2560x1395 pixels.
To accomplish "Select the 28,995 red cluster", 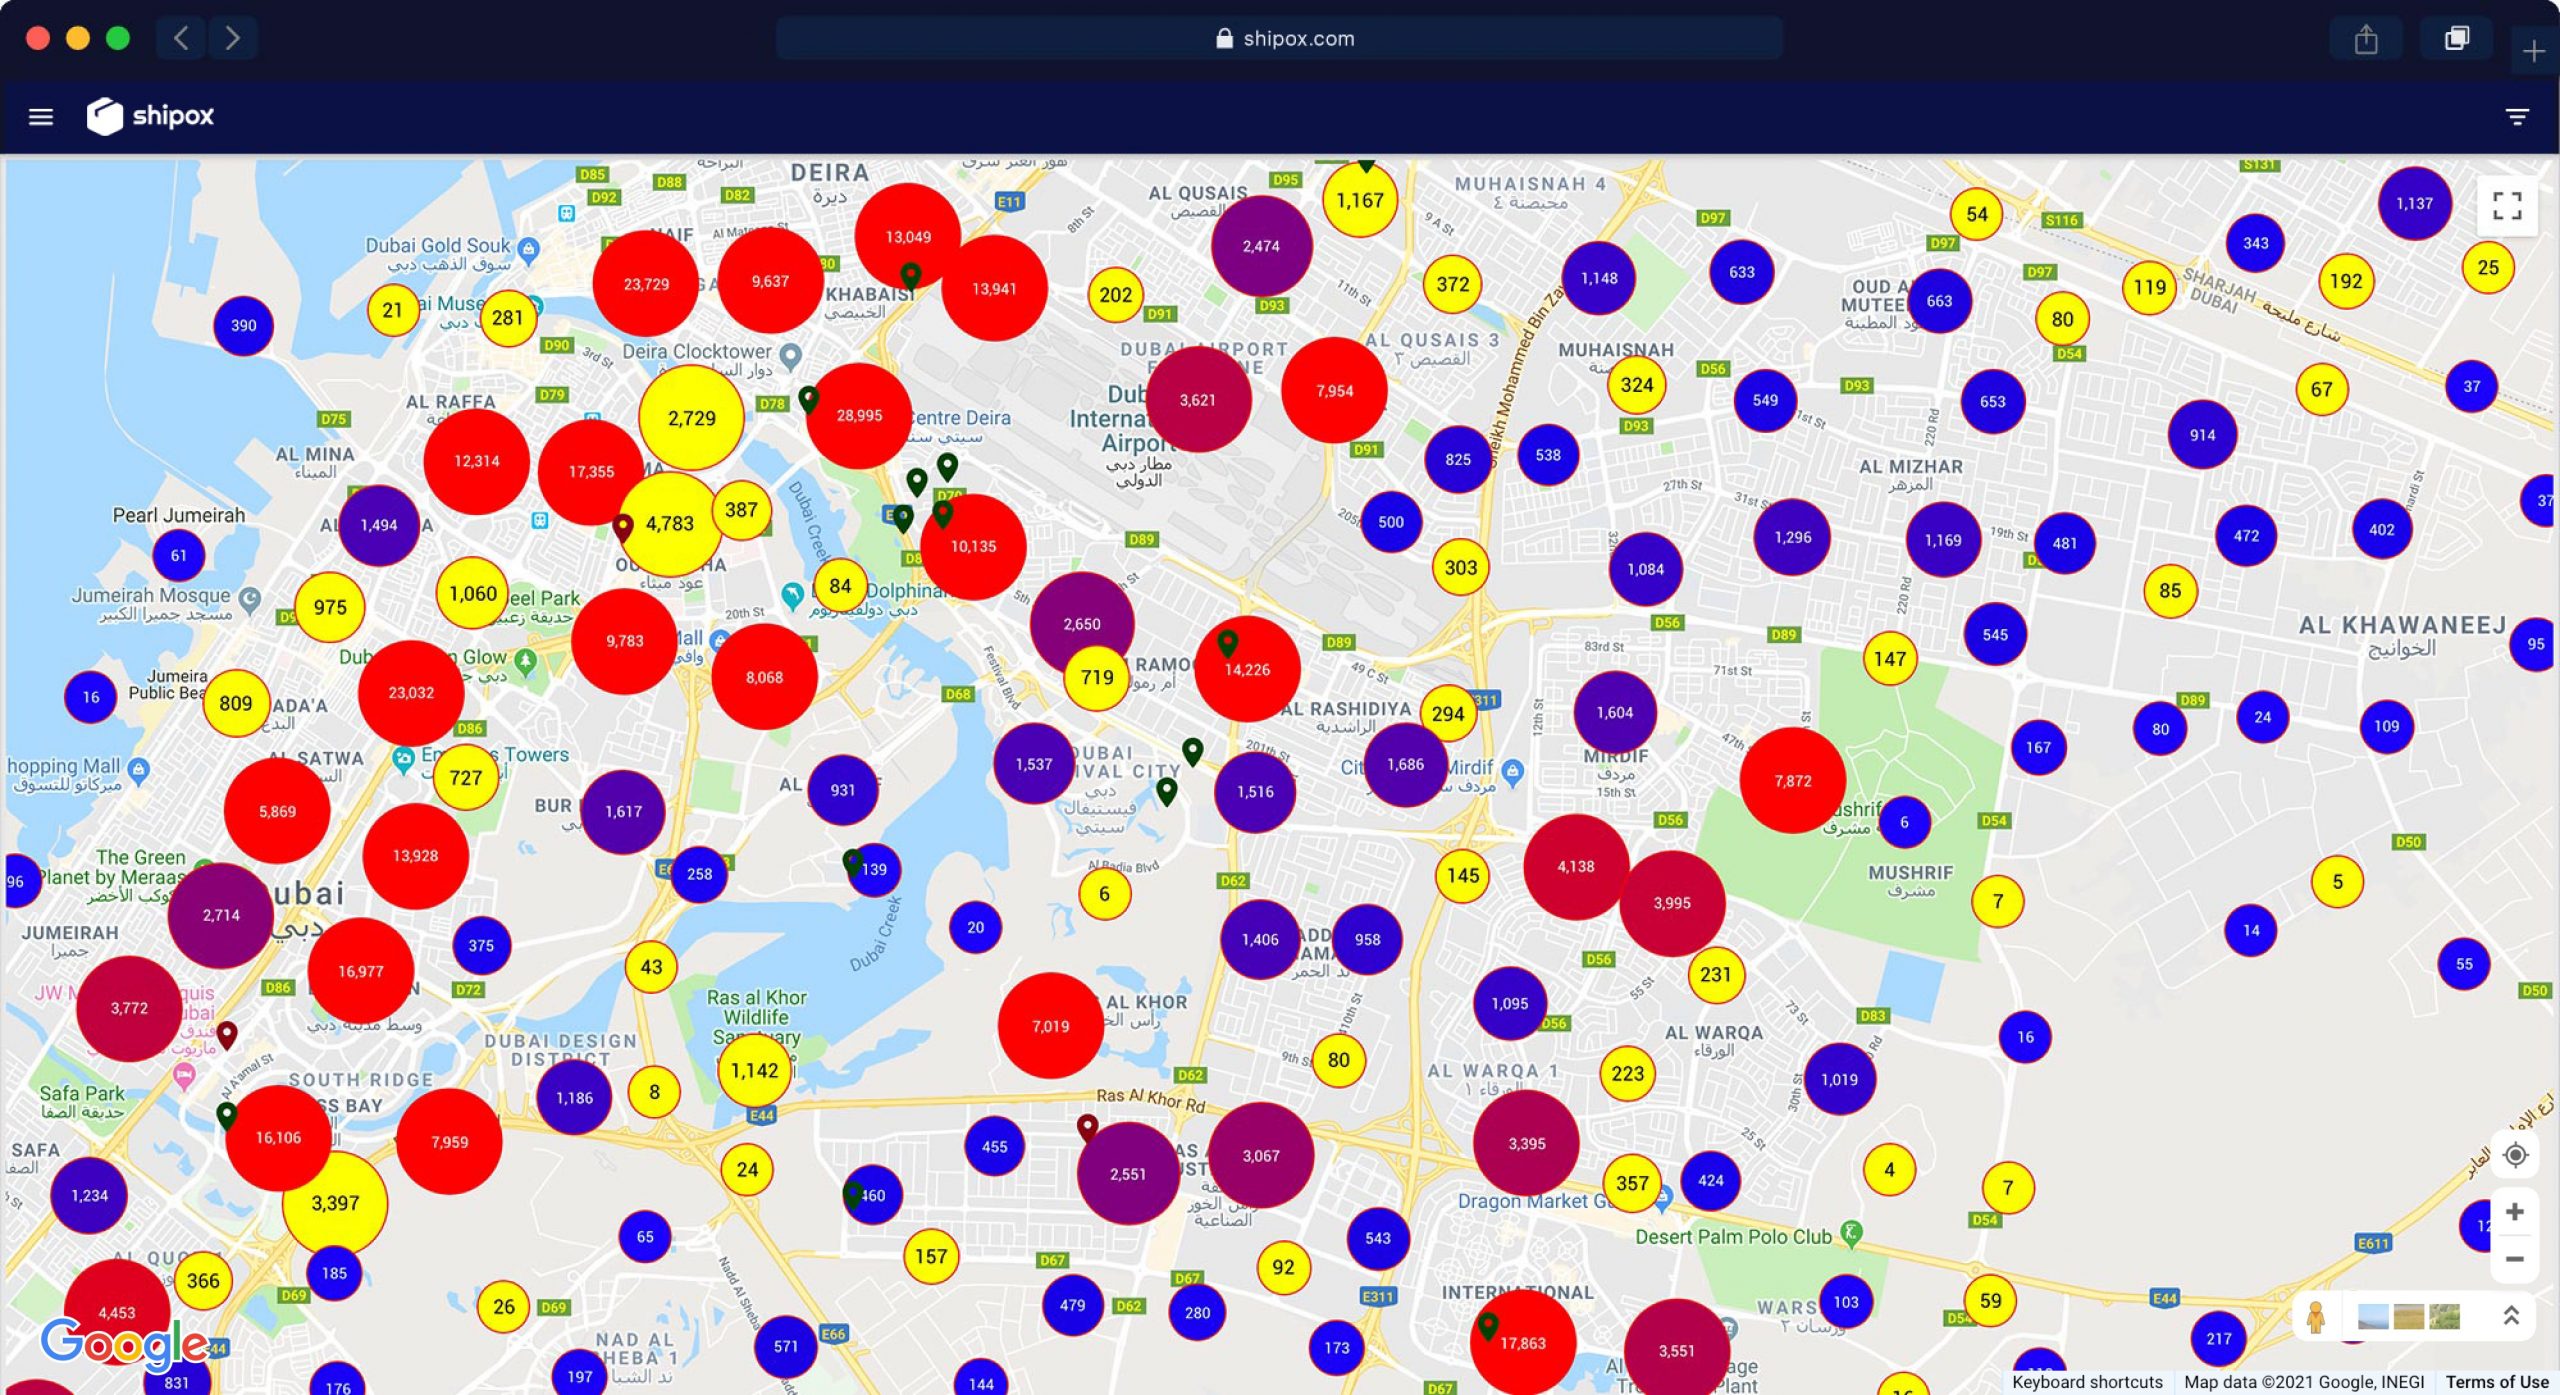I will 859,415.
